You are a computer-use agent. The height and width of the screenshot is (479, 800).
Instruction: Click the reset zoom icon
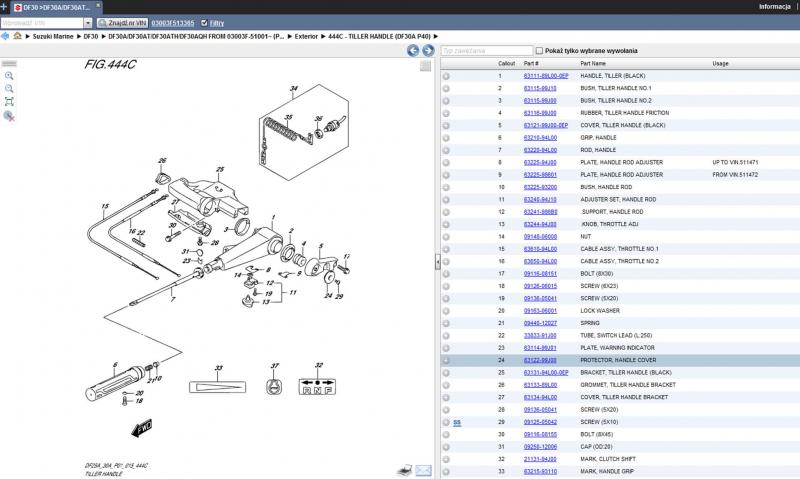click(9, 116)
